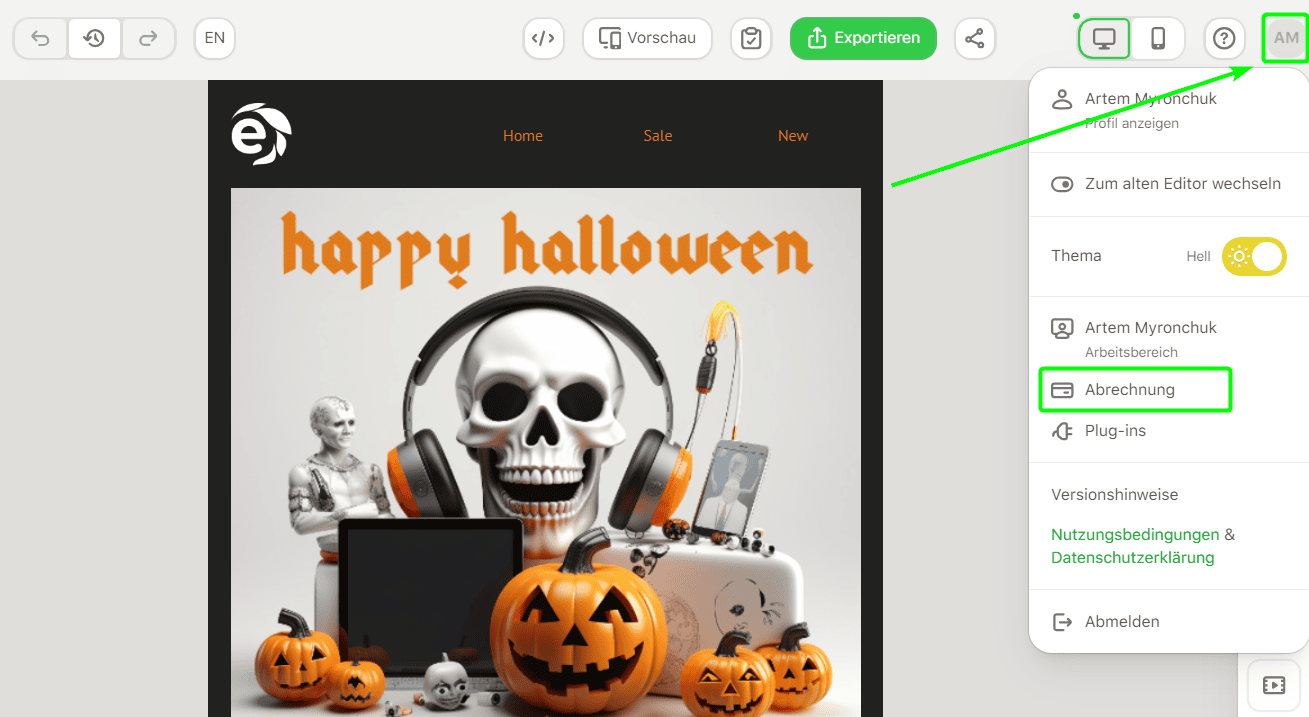Click the Undo arrow icon

40,37
